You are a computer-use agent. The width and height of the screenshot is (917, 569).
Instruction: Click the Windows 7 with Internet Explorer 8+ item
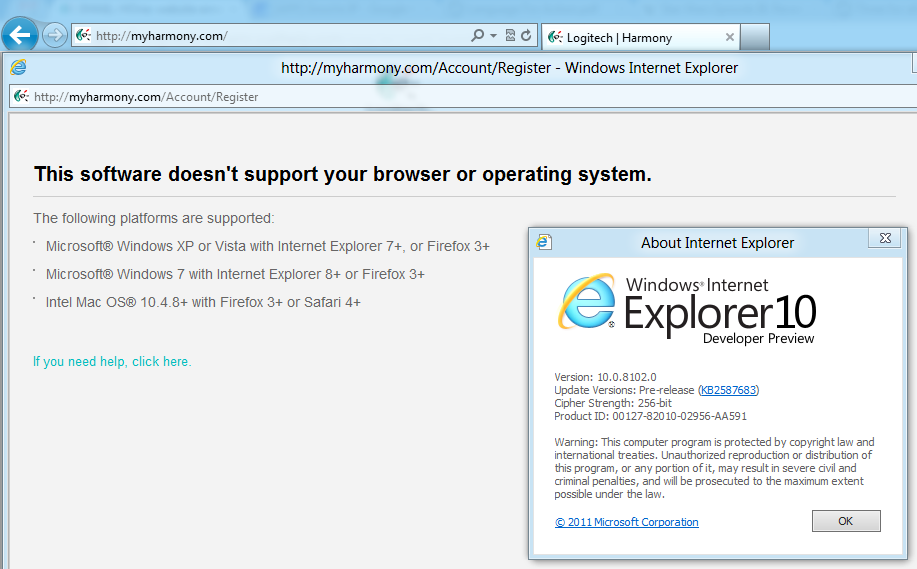(x=235, y=274)
